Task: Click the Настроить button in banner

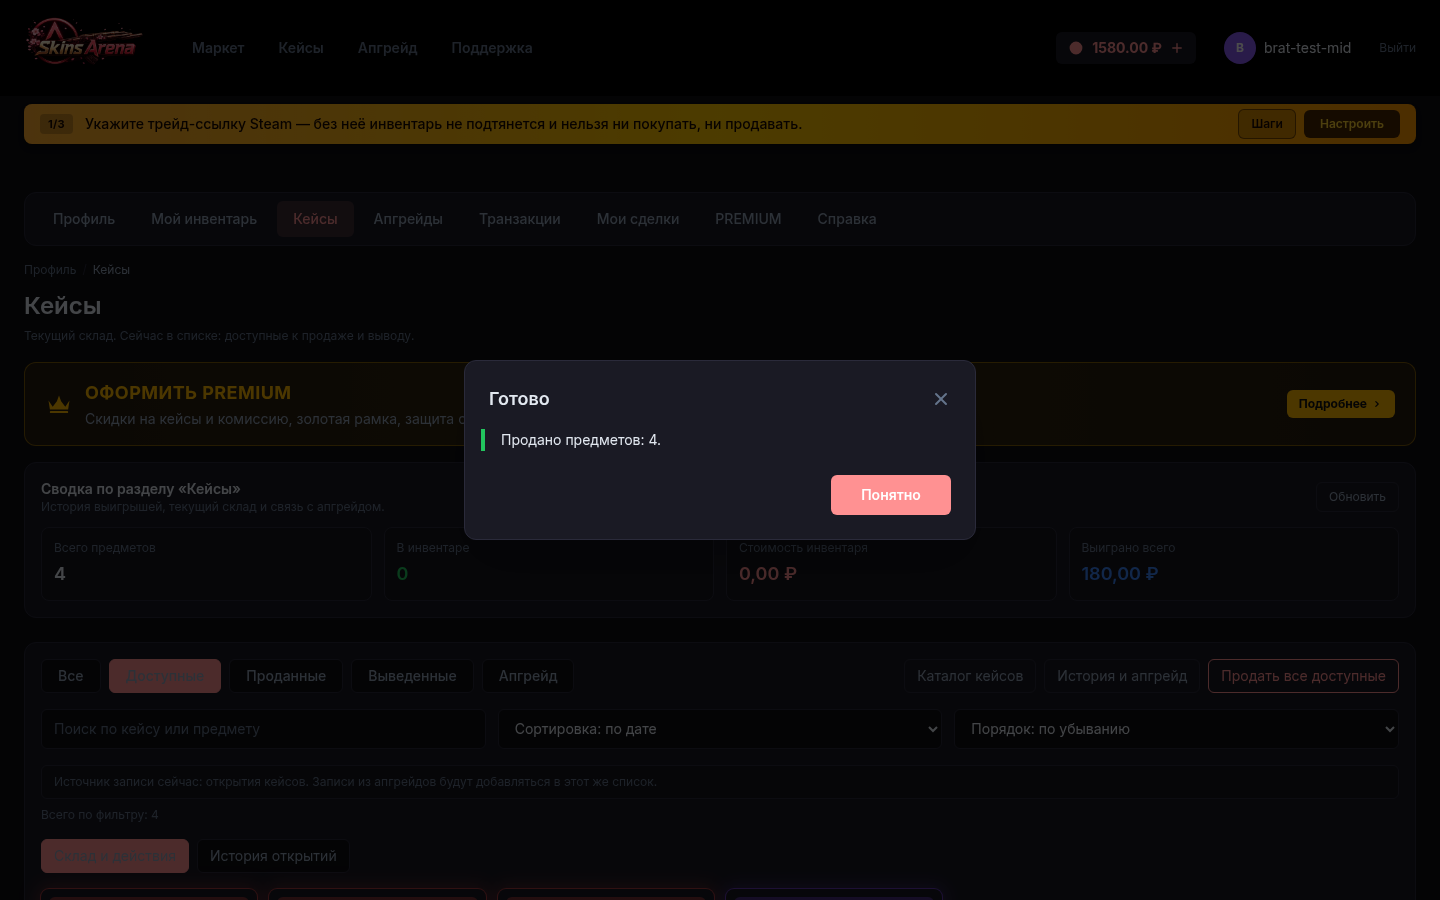Action: (1352, 124)
